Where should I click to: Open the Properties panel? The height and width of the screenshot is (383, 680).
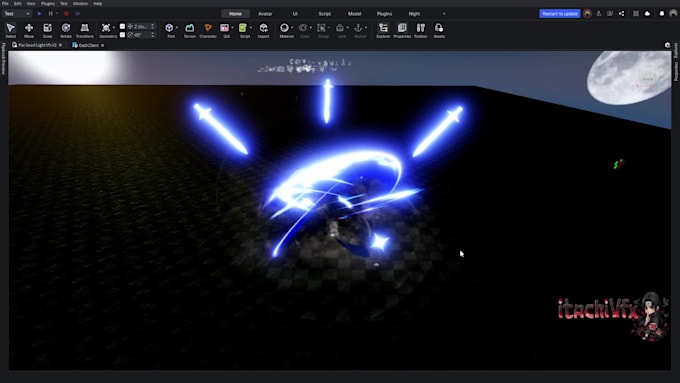402,30
